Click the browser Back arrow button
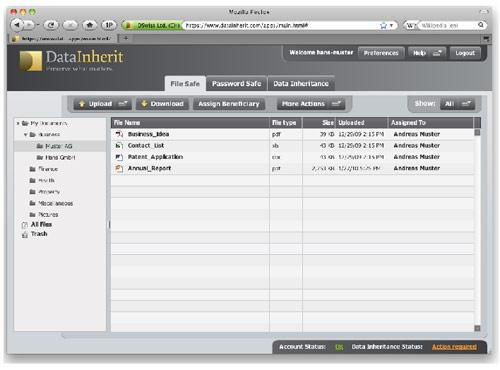 coord(17,25)
